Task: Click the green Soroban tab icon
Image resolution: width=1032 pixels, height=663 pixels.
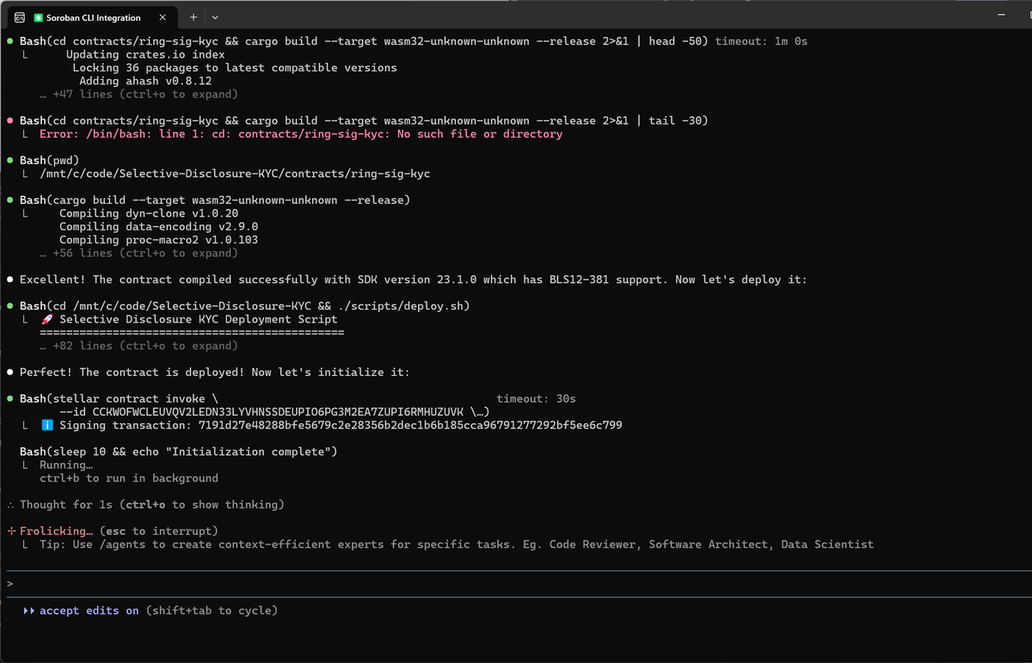Action: pos(38,18)
